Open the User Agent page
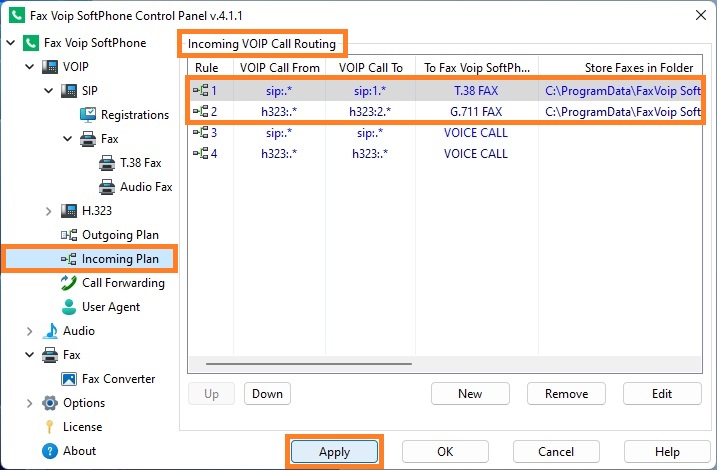Screen dimensions: 717x470 (x=111, y=307)
